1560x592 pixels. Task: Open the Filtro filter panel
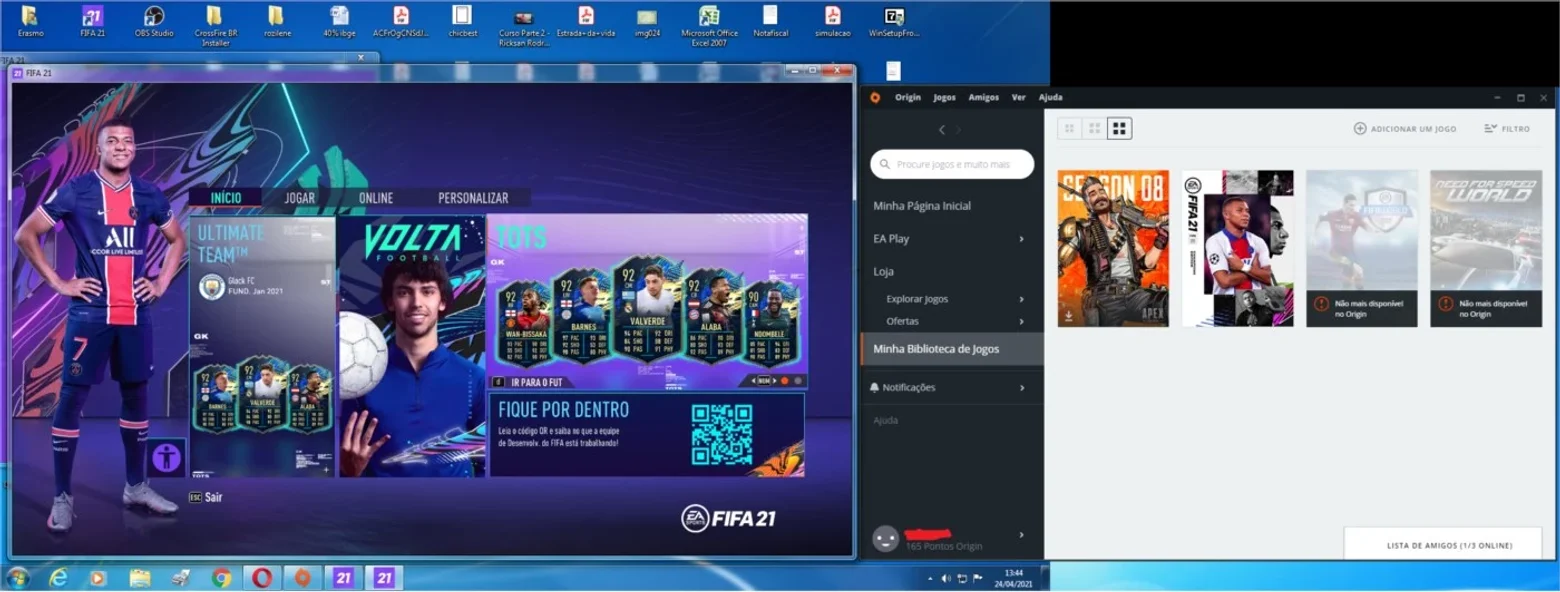1507,129
